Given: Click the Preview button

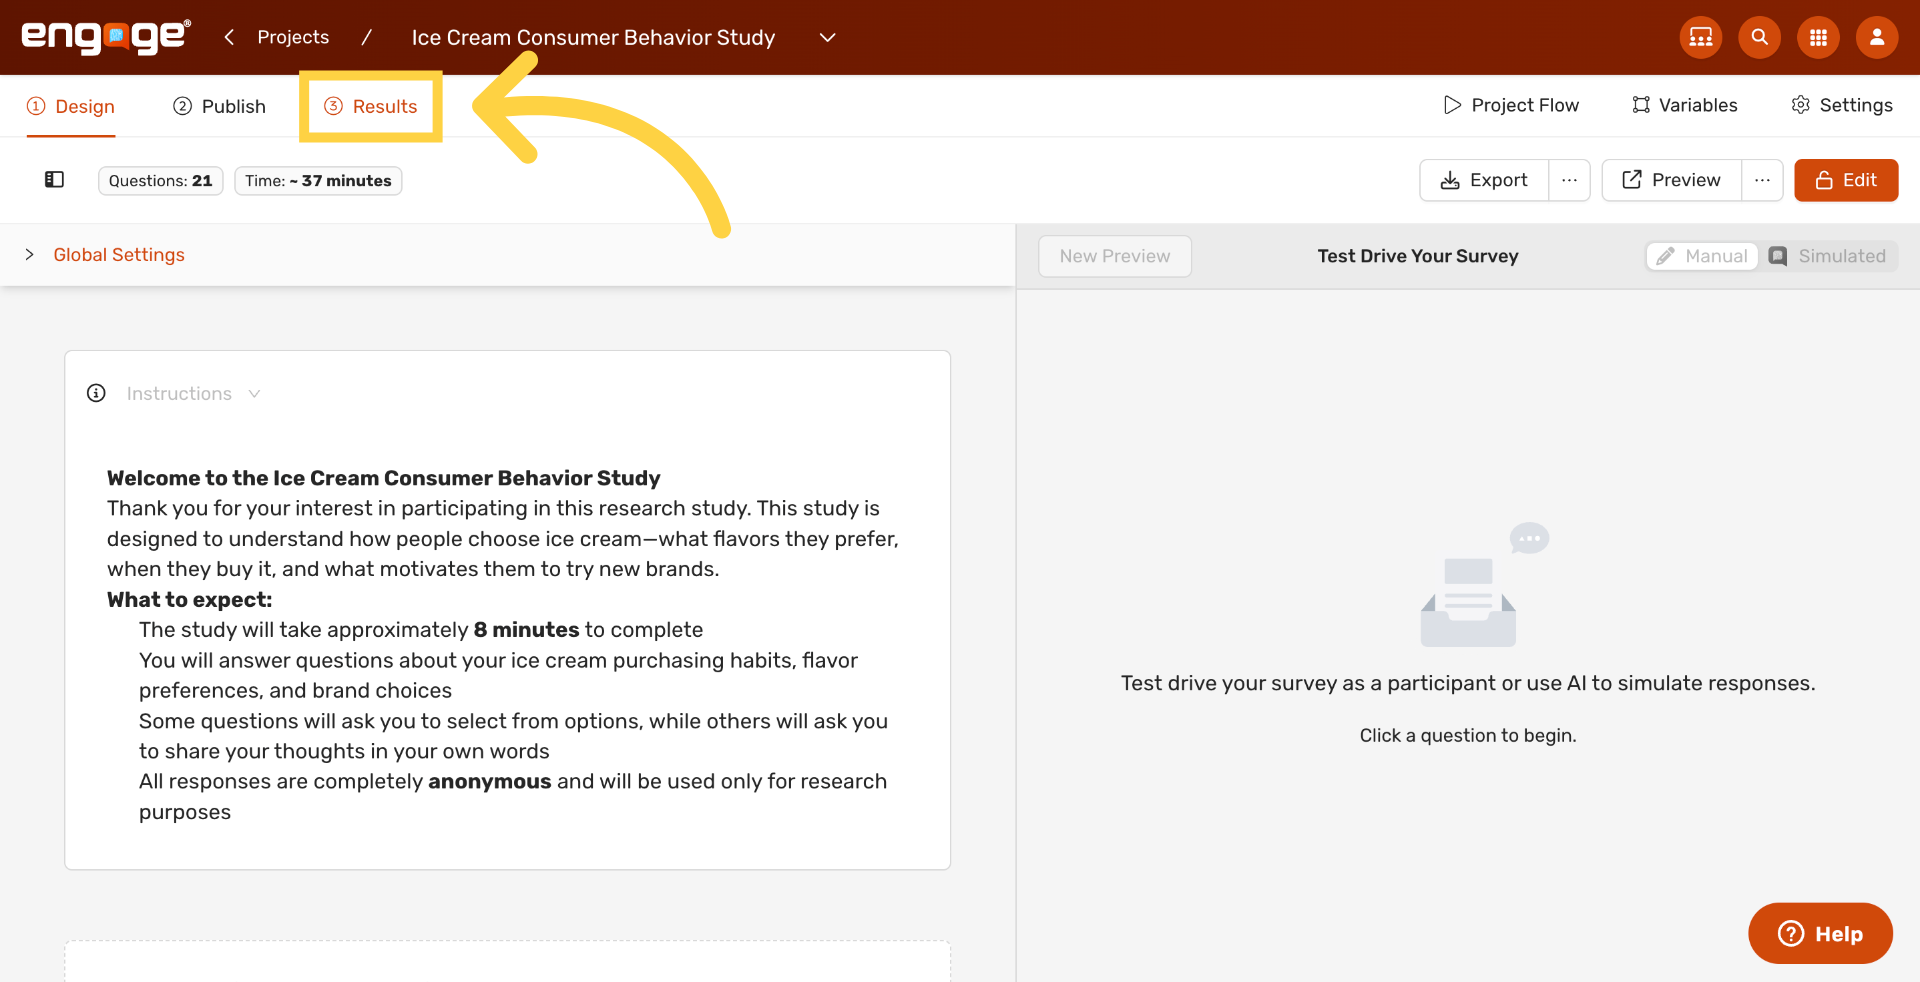Looking at the screenshot, I should point(1672,180).
